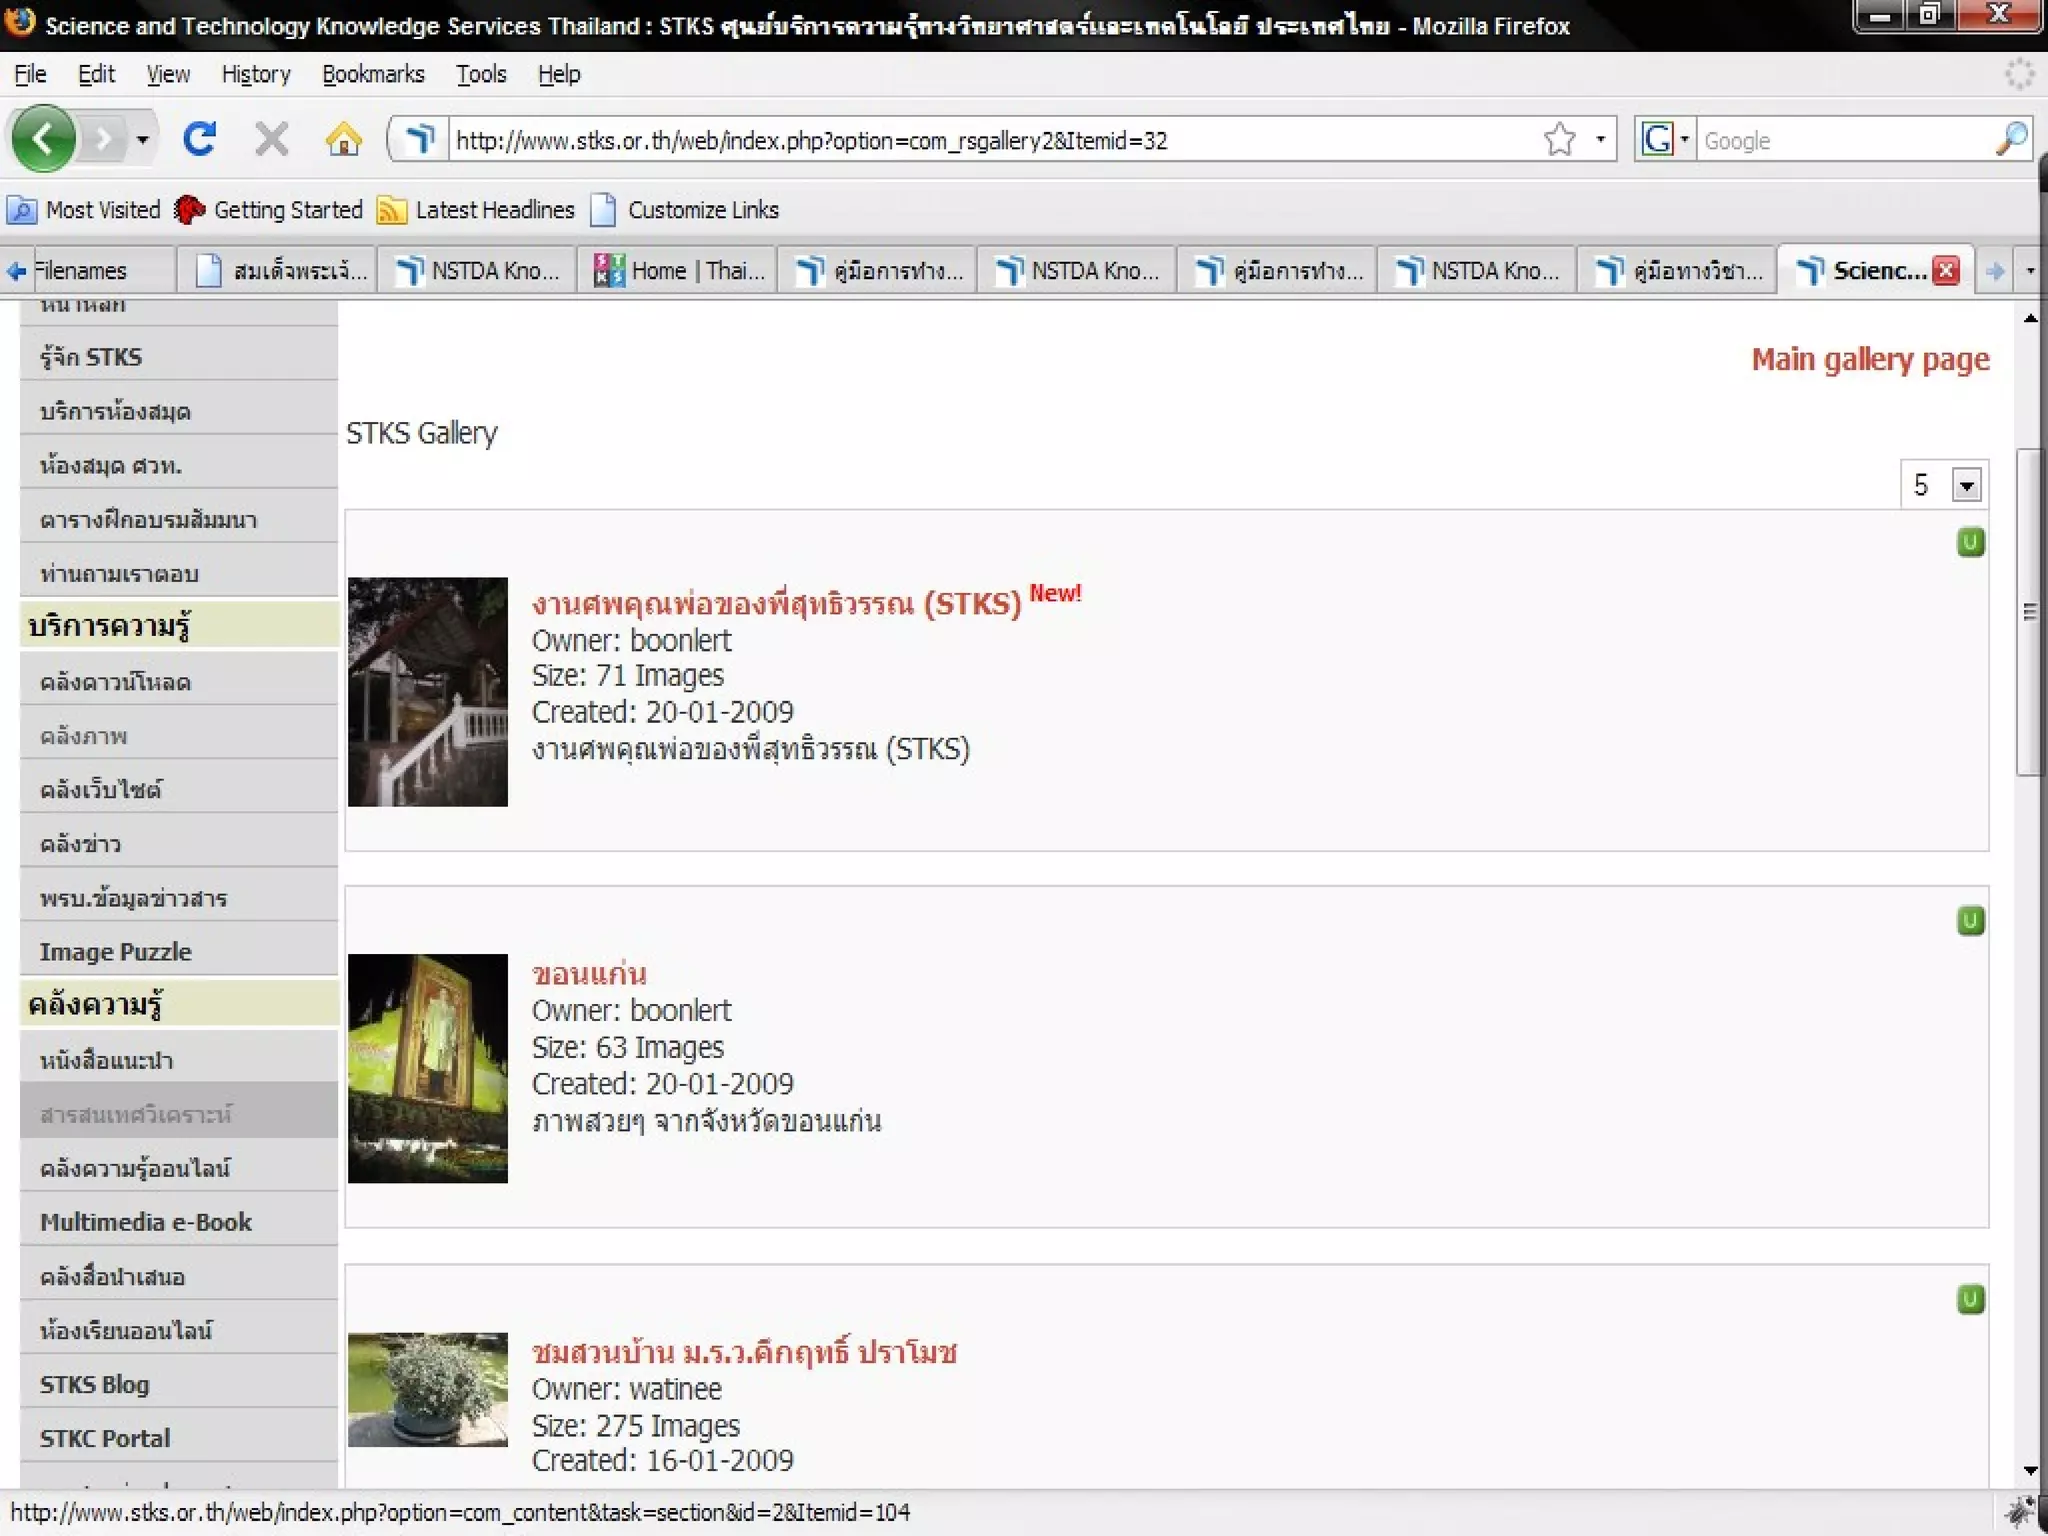The image size is (2048, 1536).
Task: Open the Main gallery page link
Action: pos(1869,359)
